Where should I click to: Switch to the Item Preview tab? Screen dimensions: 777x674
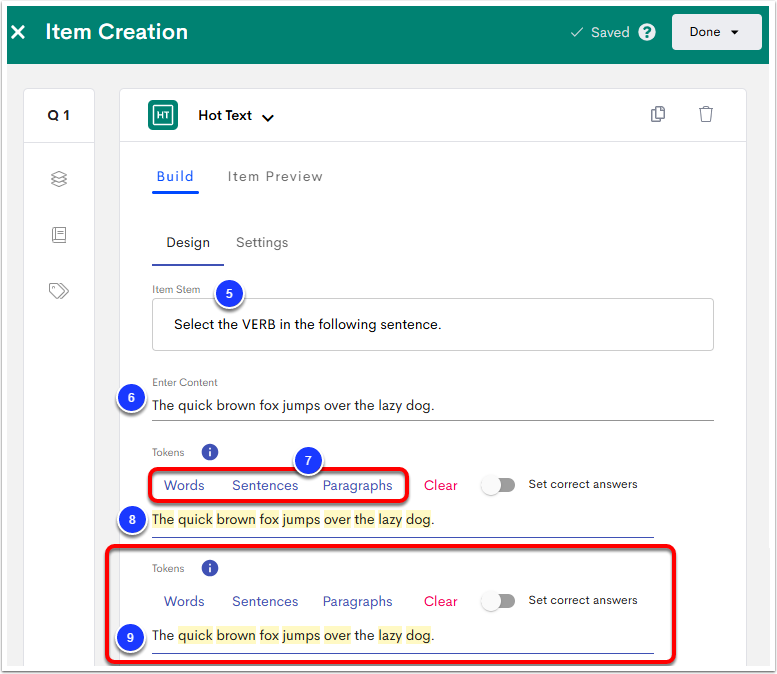(275, 176)
